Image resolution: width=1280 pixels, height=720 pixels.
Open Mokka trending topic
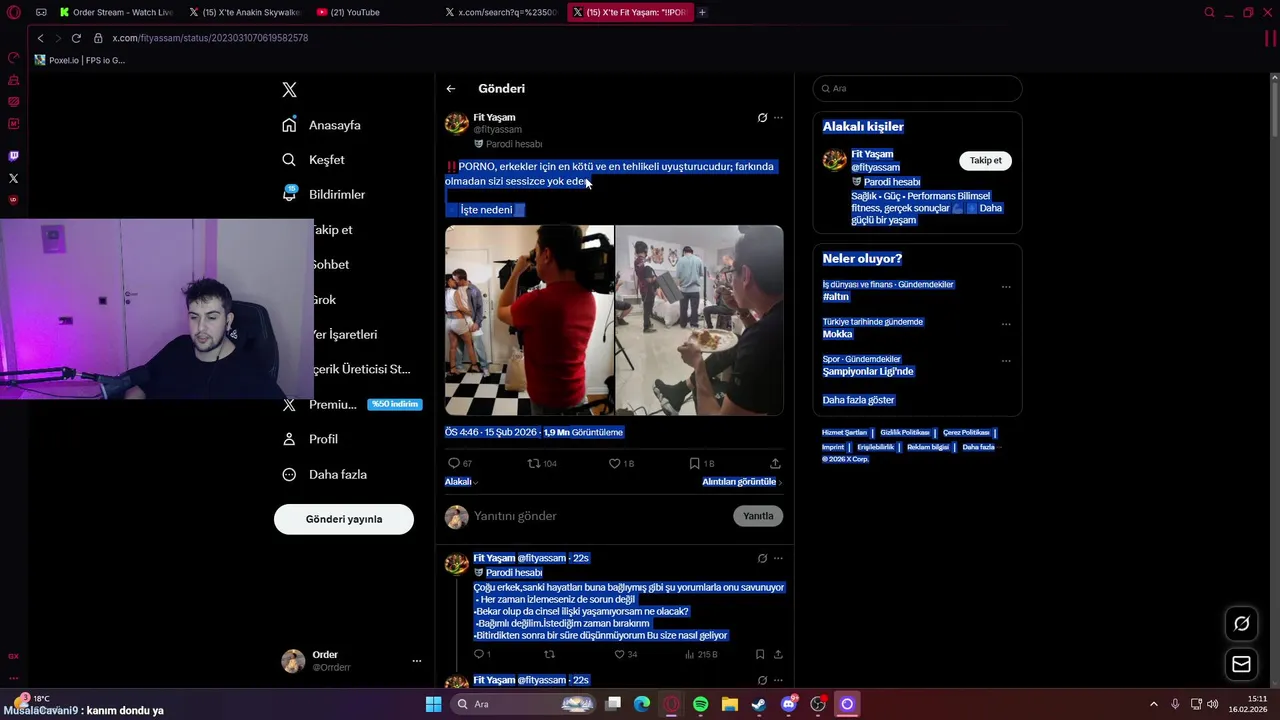[838, 334]
